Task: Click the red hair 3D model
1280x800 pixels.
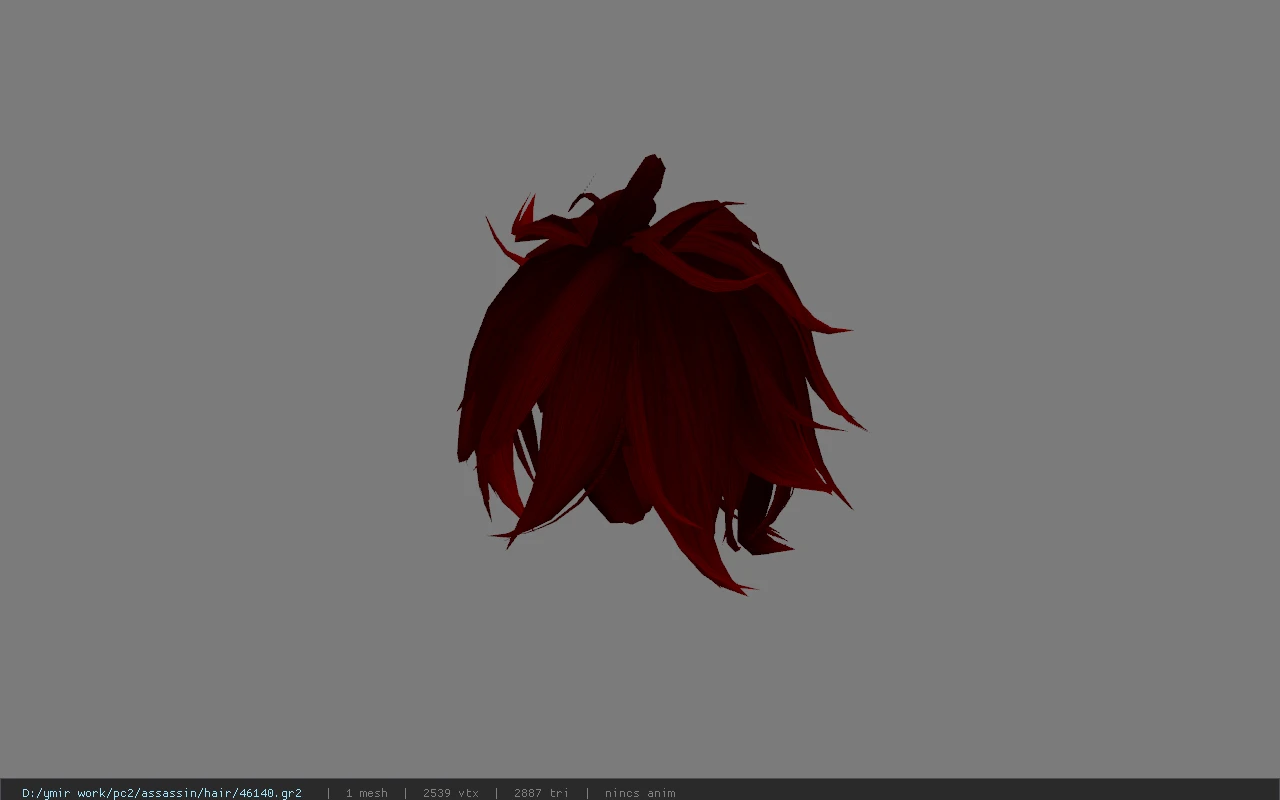Action: point(660,375)
